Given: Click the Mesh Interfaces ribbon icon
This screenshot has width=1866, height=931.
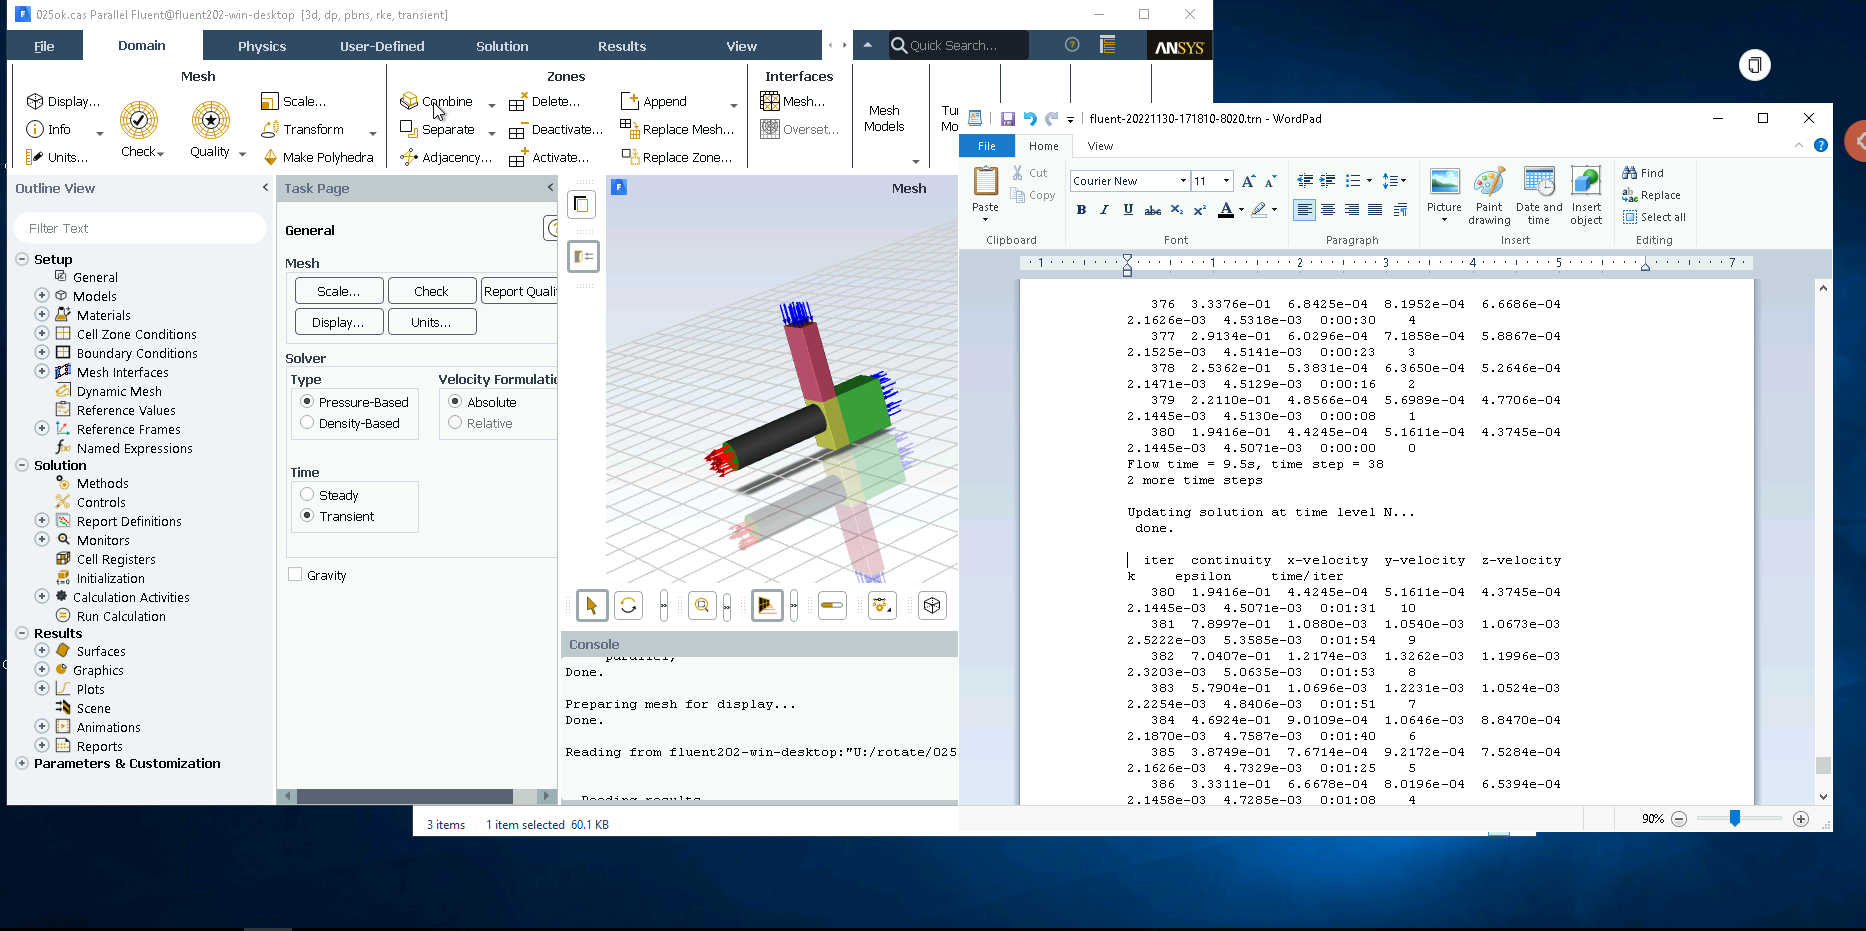Looking at the screenshot, I should coord(770,101).
